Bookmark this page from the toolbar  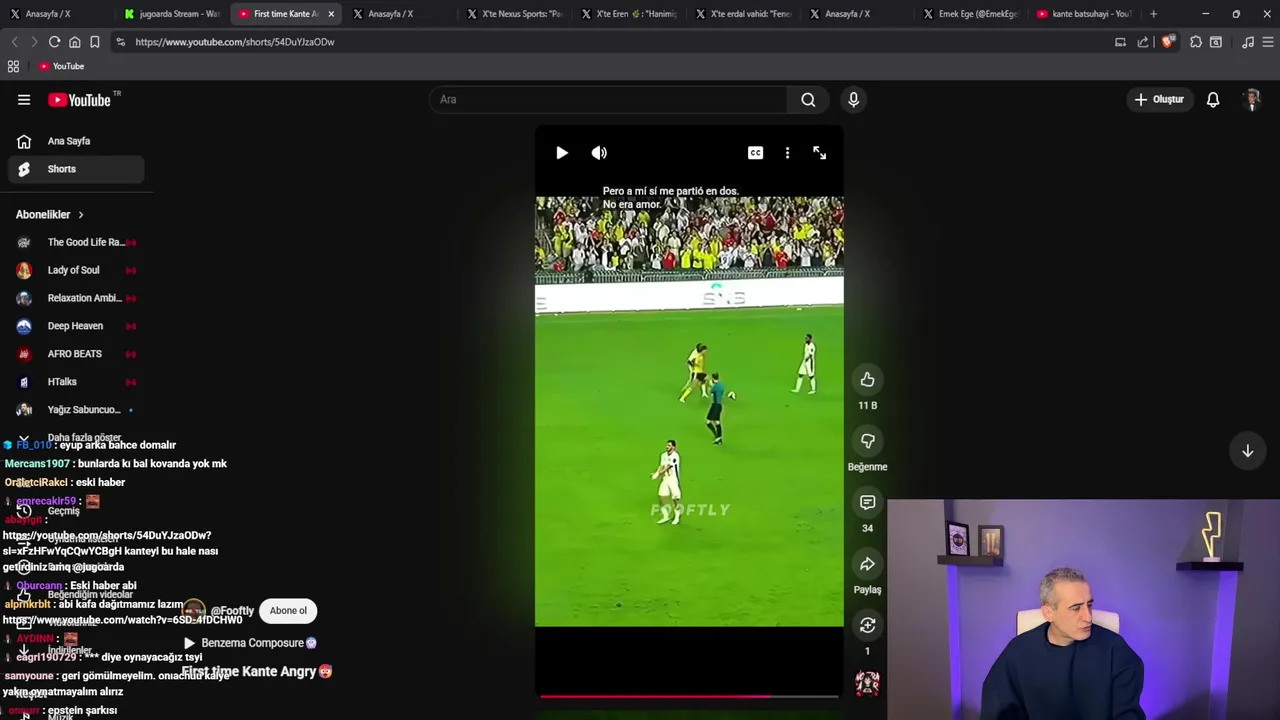[x=94, y=42]
